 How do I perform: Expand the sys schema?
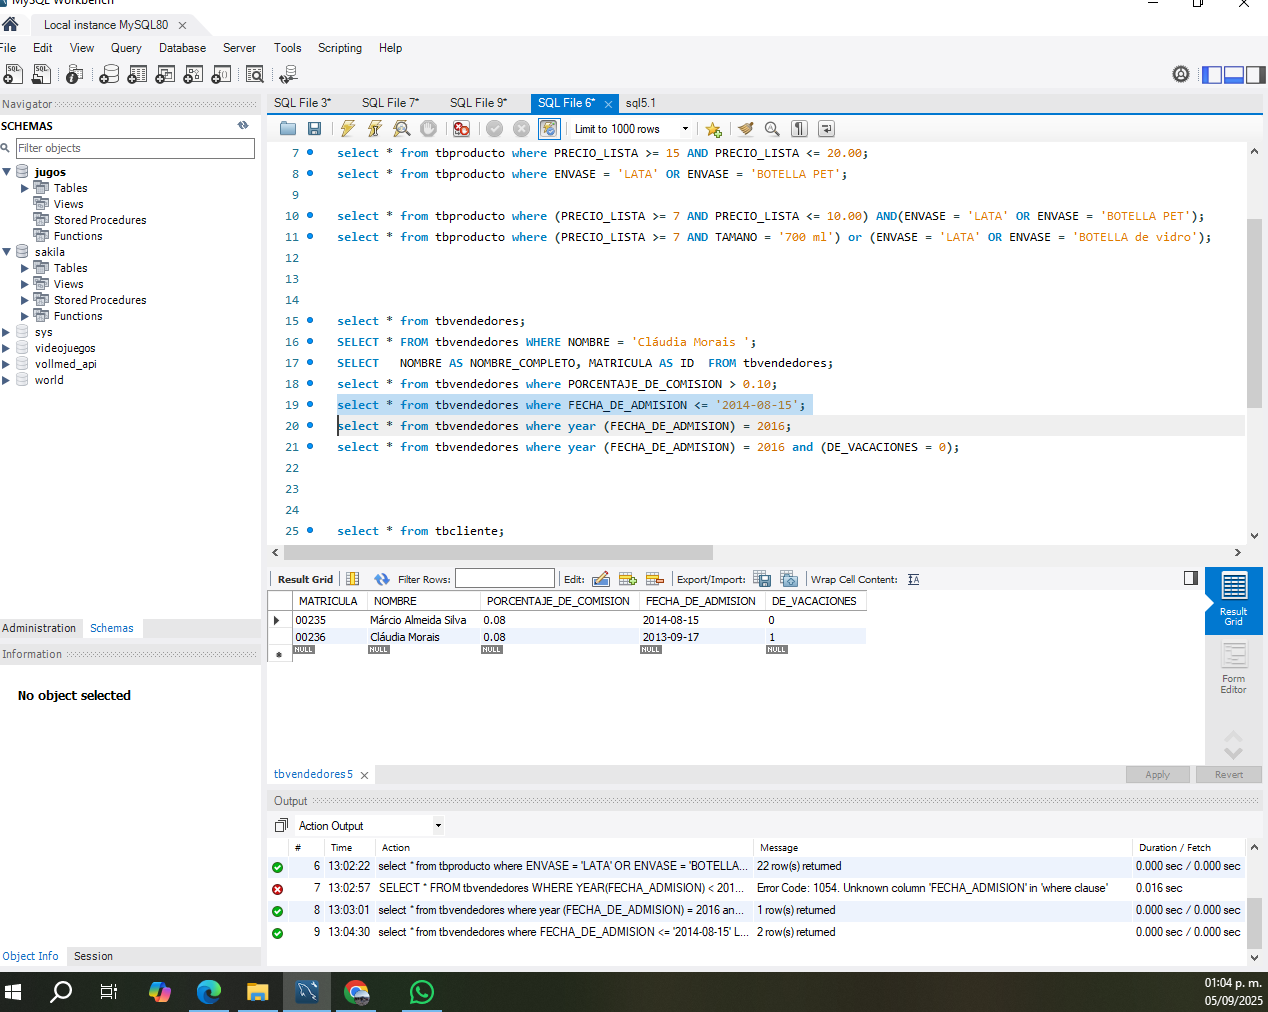coord(7,332)
